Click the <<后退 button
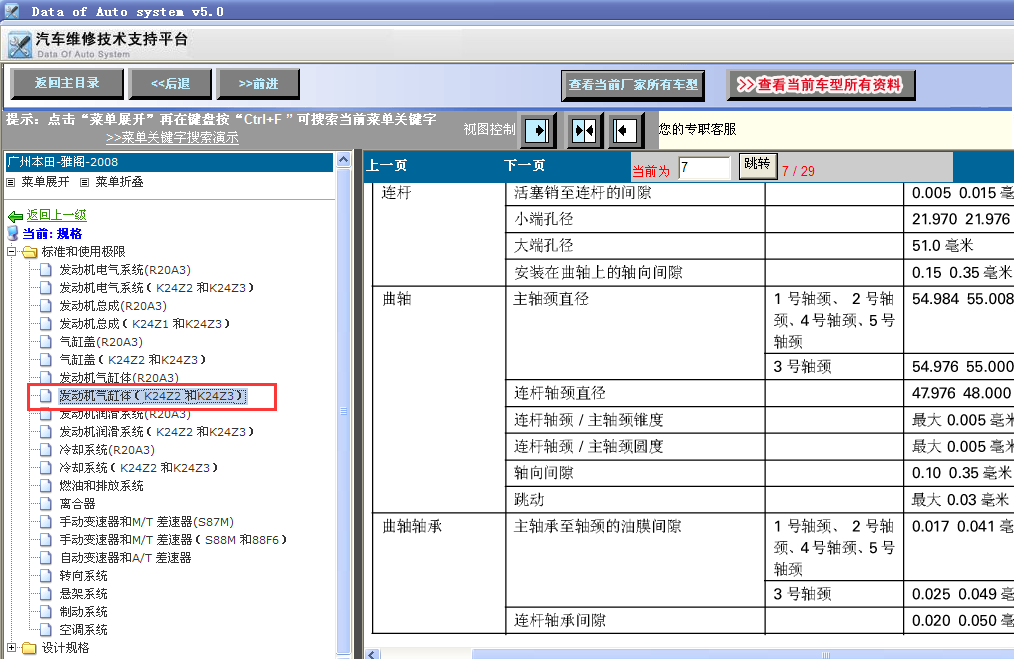 click(x=170, y=84)
